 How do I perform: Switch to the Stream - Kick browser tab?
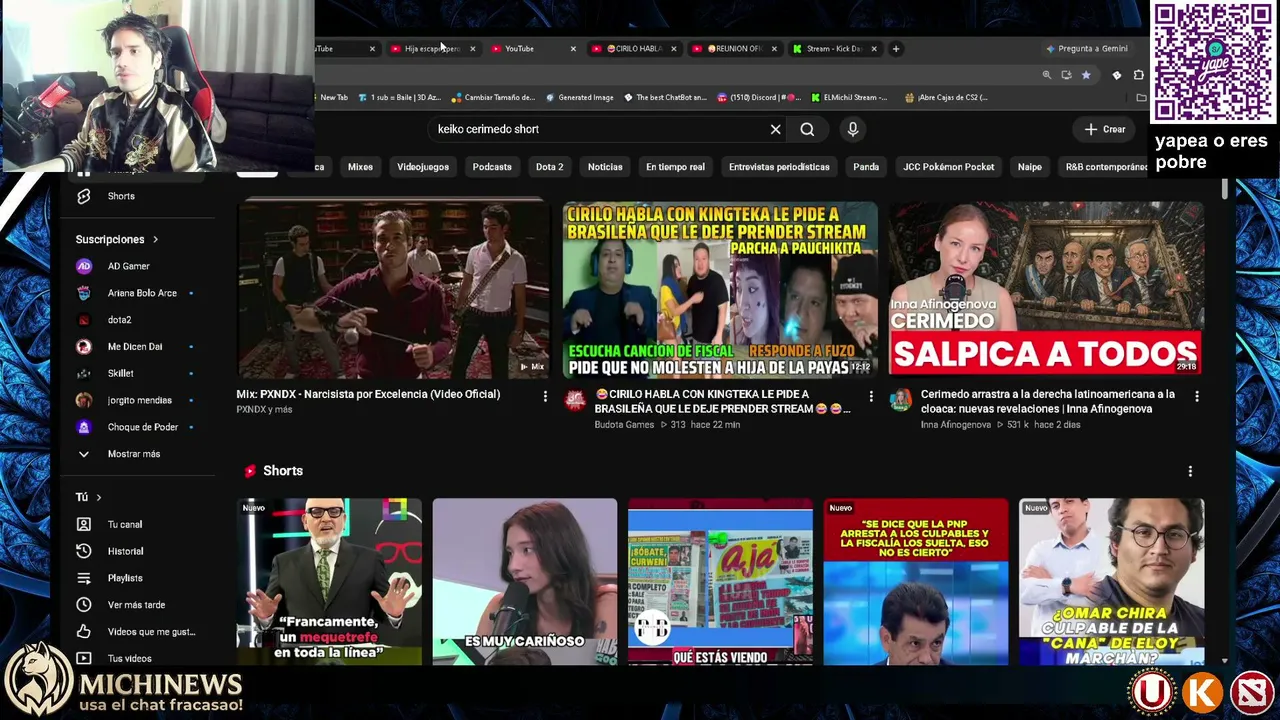832,48
